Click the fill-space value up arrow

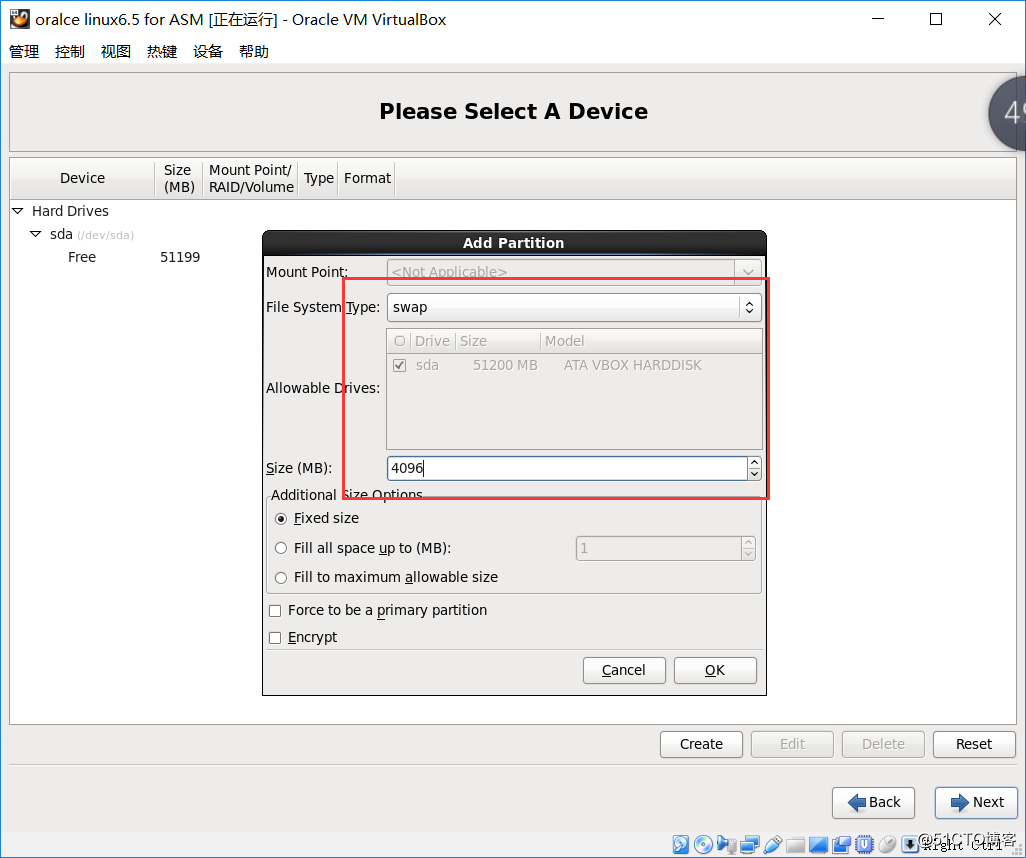(x=749, y=543)
